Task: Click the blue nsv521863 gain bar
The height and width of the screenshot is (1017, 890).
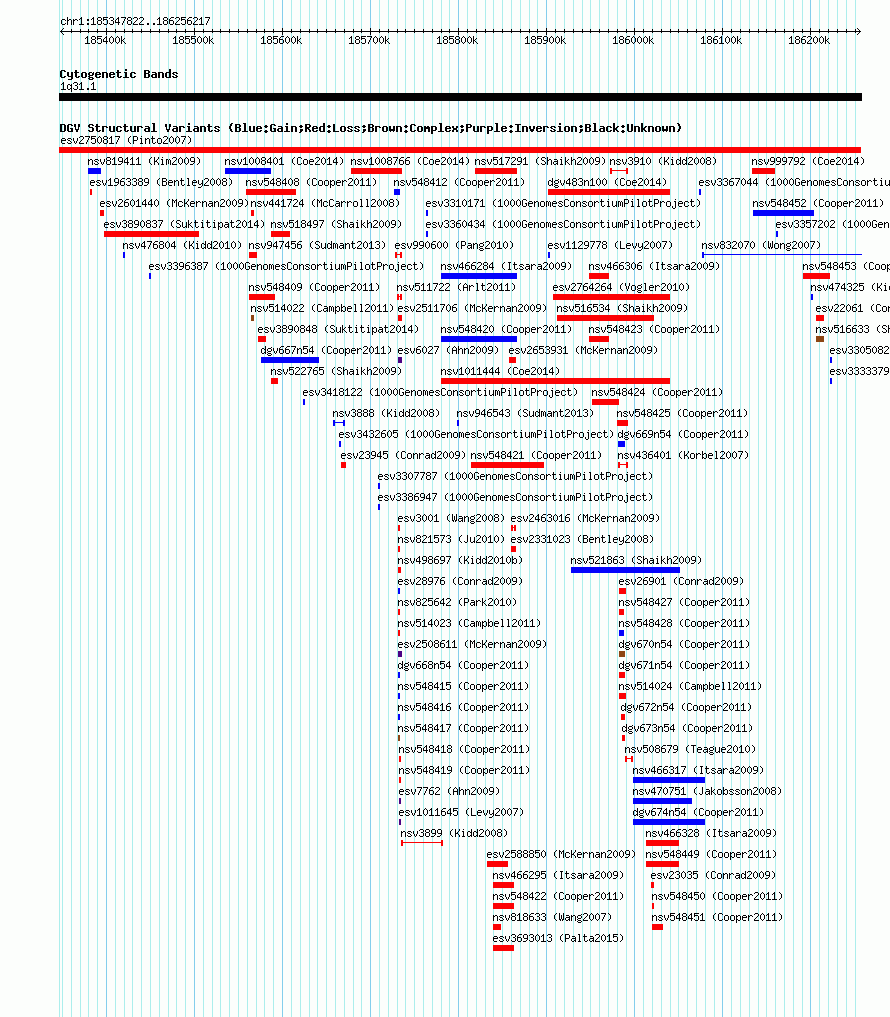Action: 625,570
